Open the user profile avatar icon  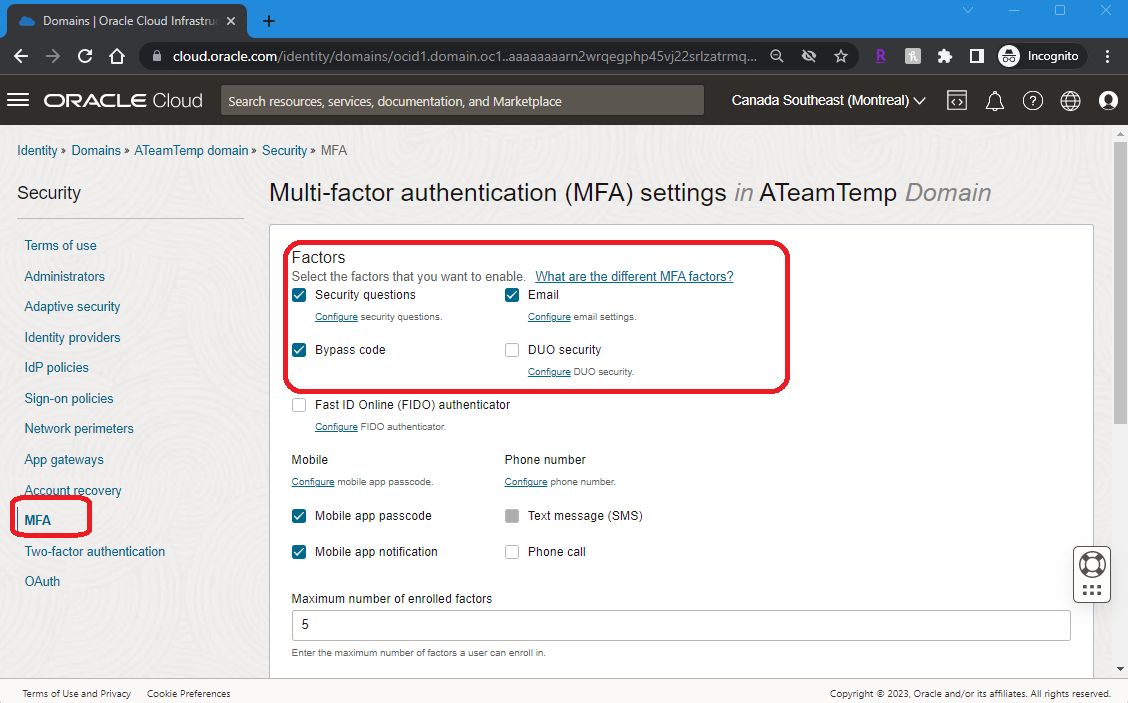click(1108, 101)
